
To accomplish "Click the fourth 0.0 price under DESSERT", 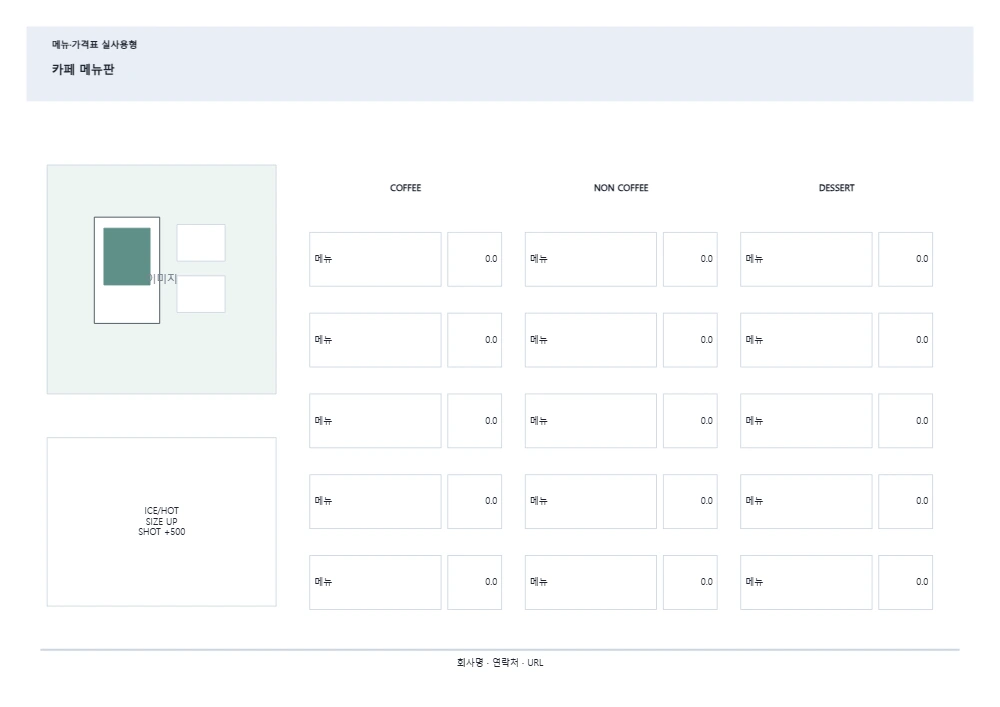I will click(x=906, y=501).
